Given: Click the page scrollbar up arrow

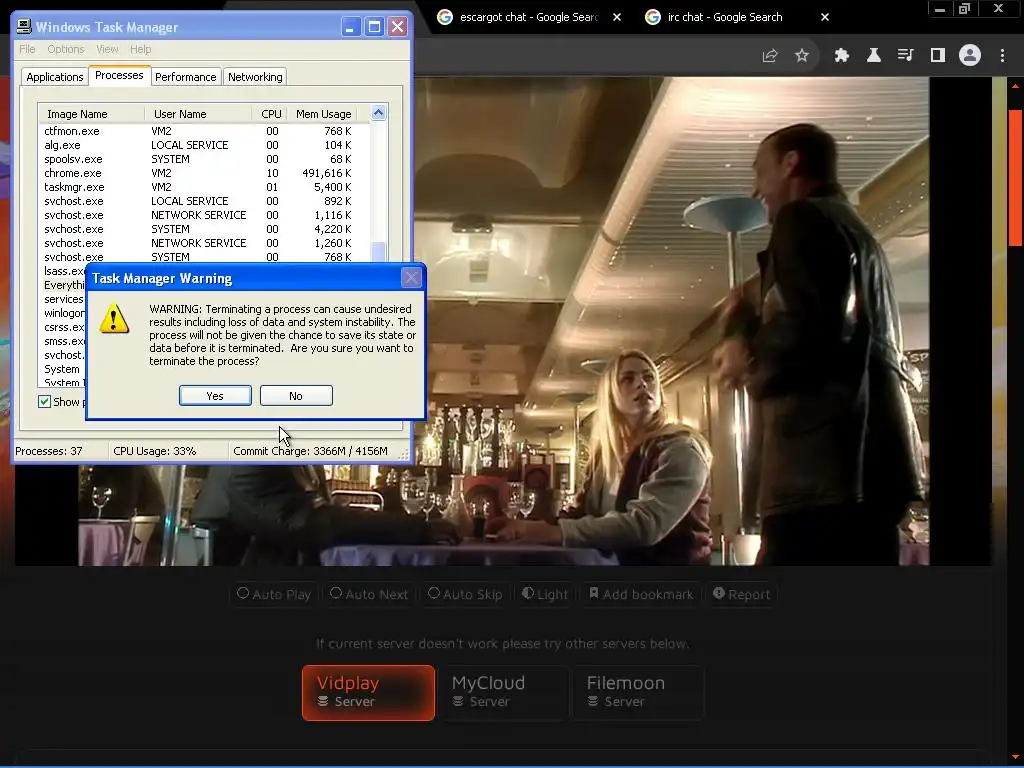Looking at the screenshot, I should [x=1016, y=86].
